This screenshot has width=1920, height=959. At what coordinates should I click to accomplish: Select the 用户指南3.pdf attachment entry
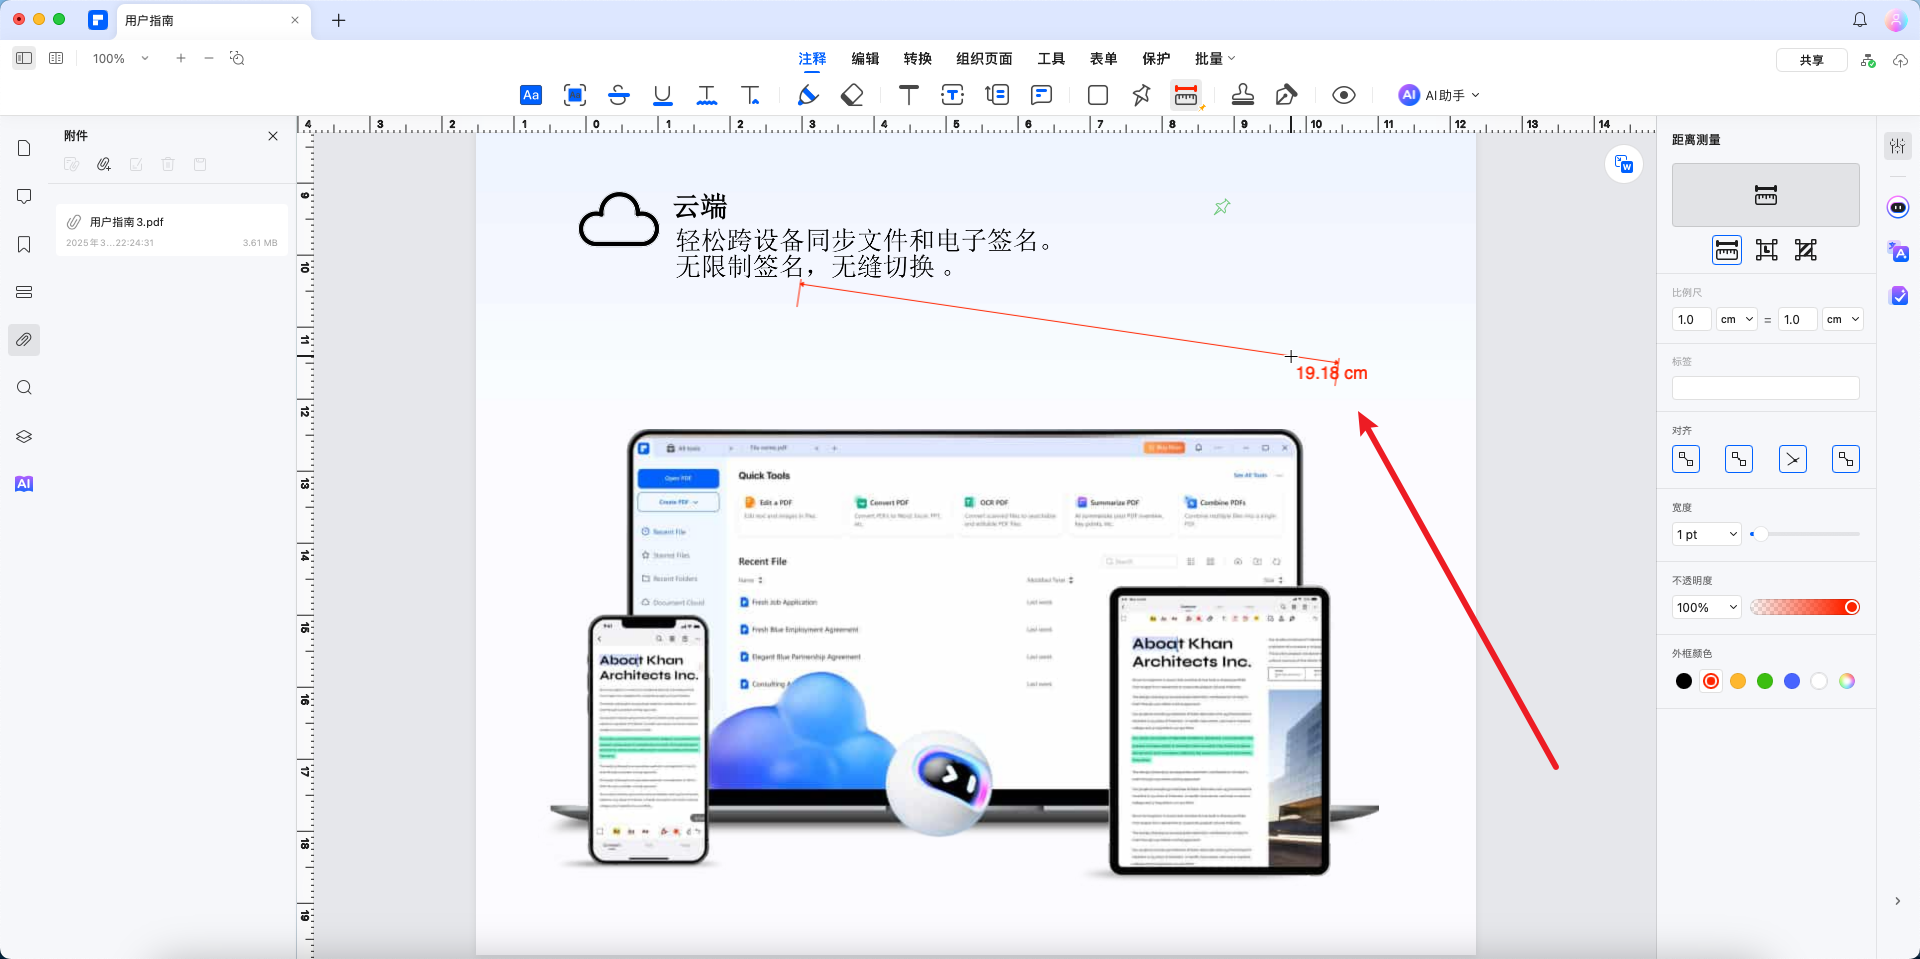coord(171,230)
